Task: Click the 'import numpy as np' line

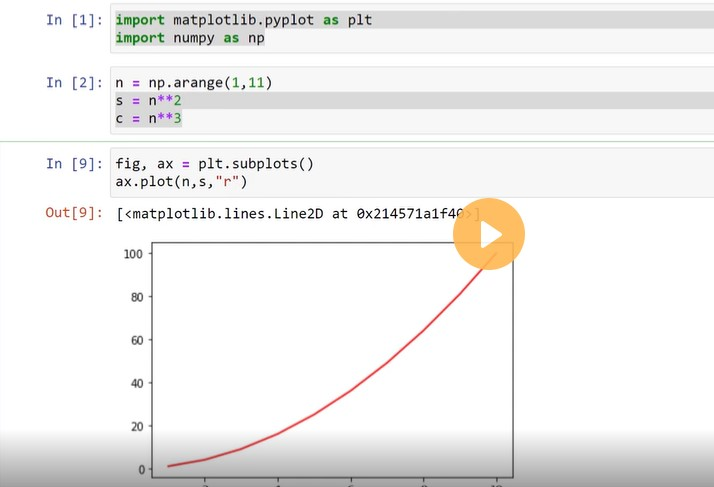Action: point(190,38)
